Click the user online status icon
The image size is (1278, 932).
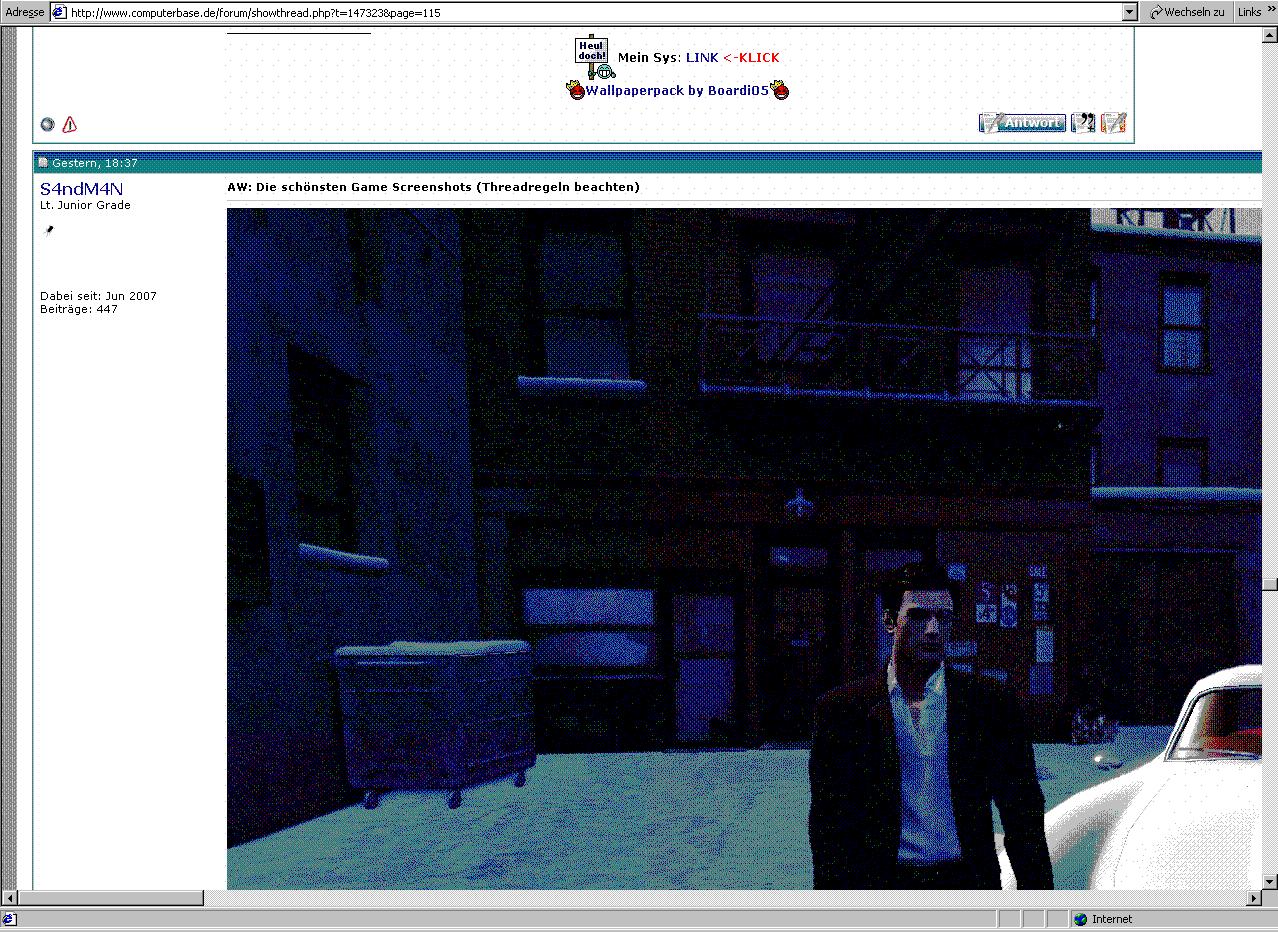click(47, 124)
